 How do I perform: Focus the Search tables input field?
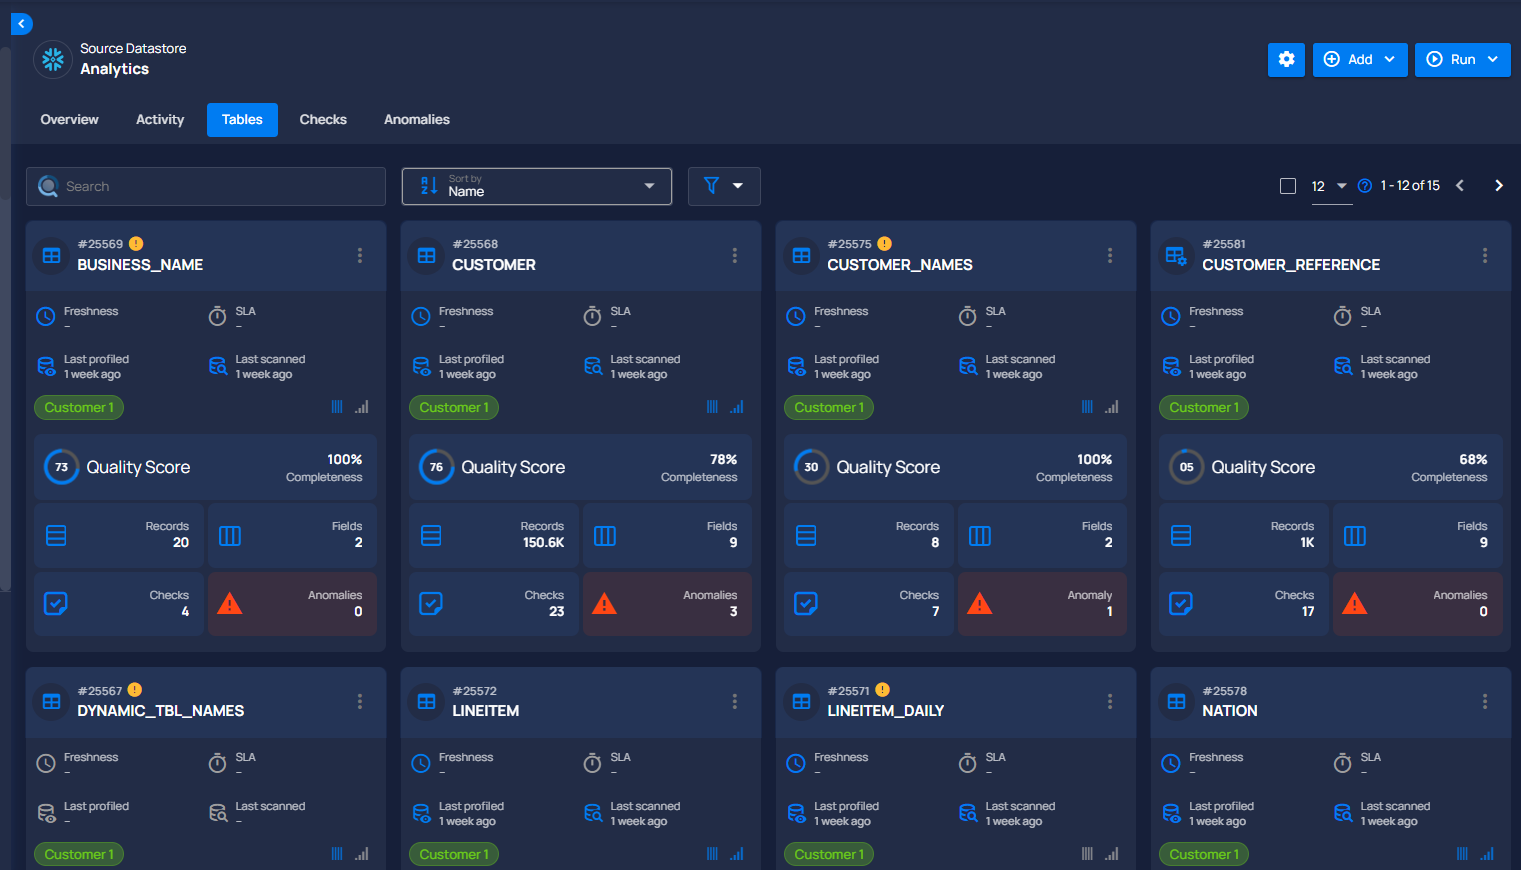pos(206,186)
